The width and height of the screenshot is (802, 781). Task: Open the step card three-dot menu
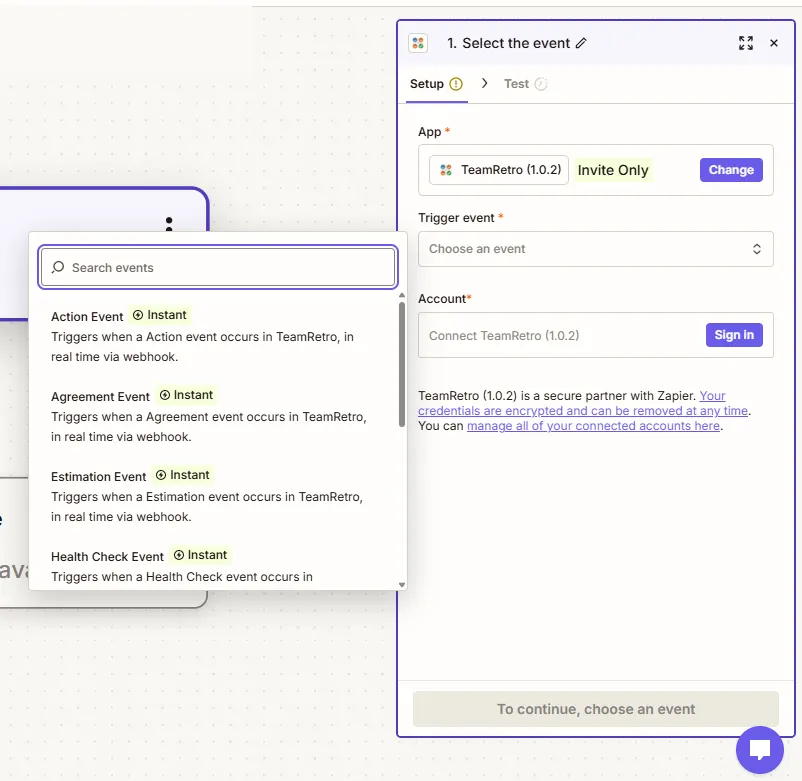point(169,224)
